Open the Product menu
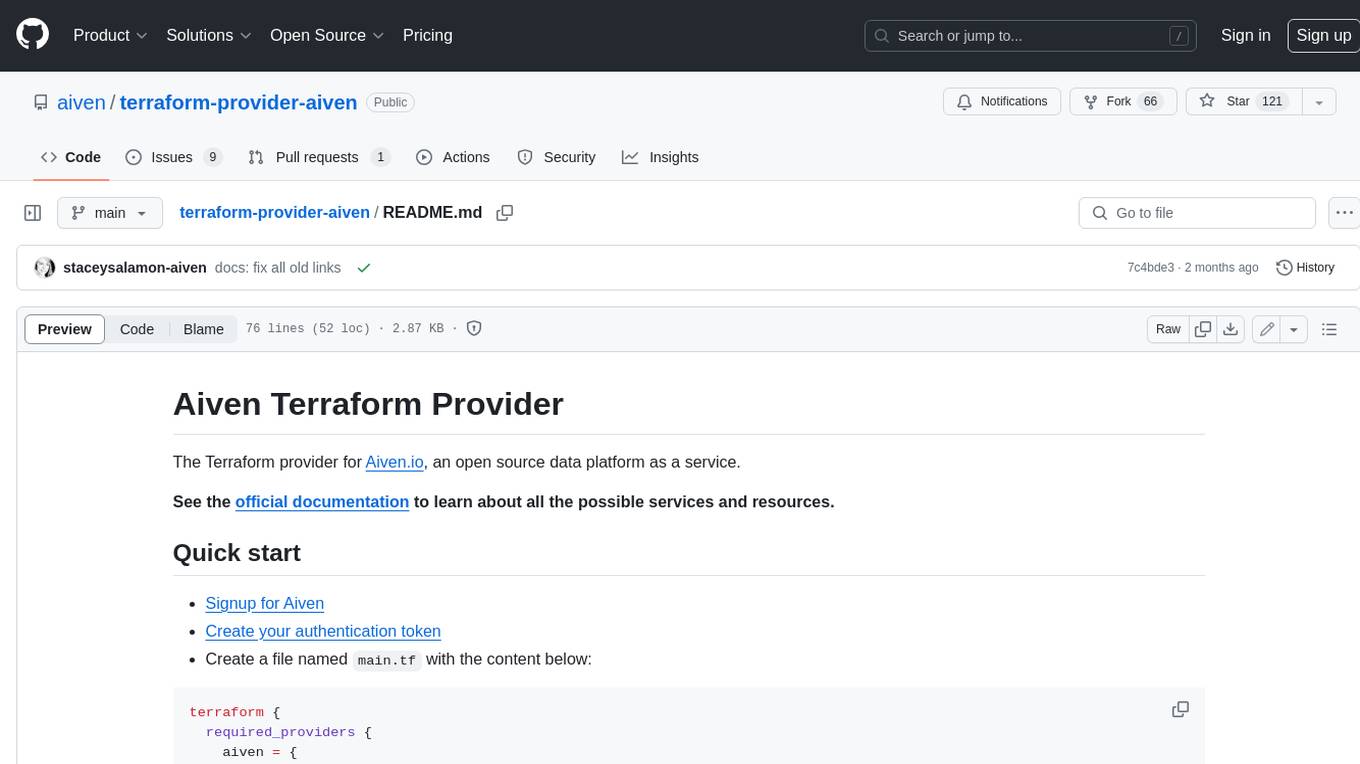 (111, 35)
